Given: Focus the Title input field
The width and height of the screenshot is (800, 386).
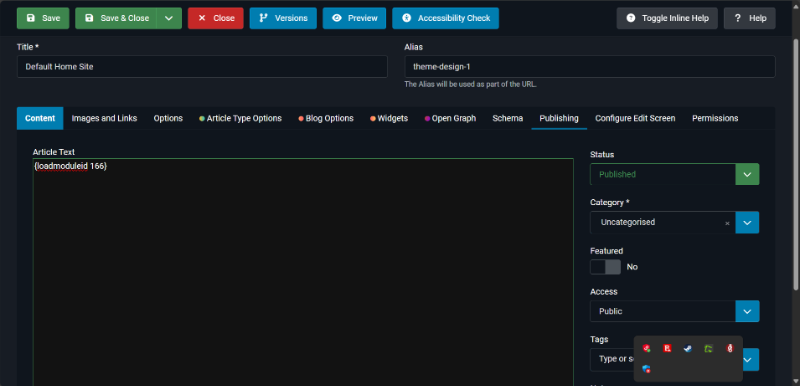Looking at the screenshot, I should (202, 67).
